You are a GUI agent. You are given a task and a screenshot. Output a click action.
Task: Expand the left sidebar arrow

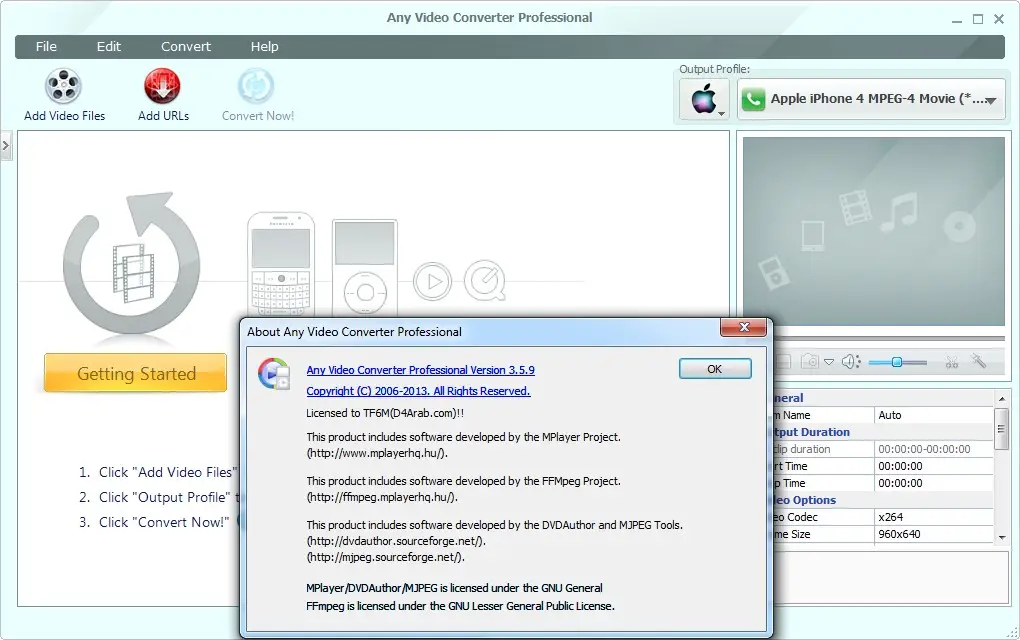[x=6, y=146]
